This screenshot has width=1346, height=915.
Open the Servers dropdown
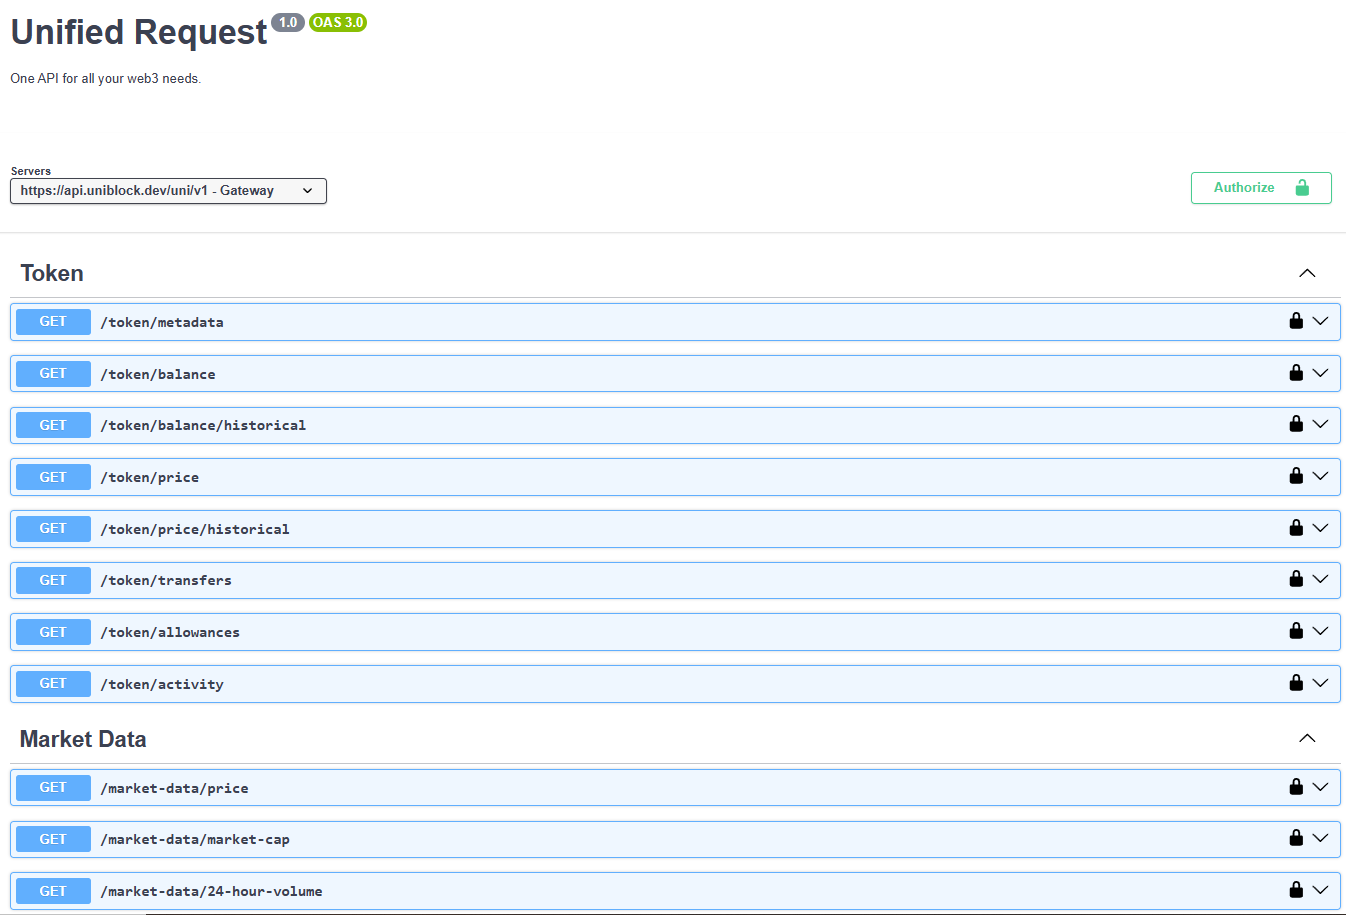point(168,191)
